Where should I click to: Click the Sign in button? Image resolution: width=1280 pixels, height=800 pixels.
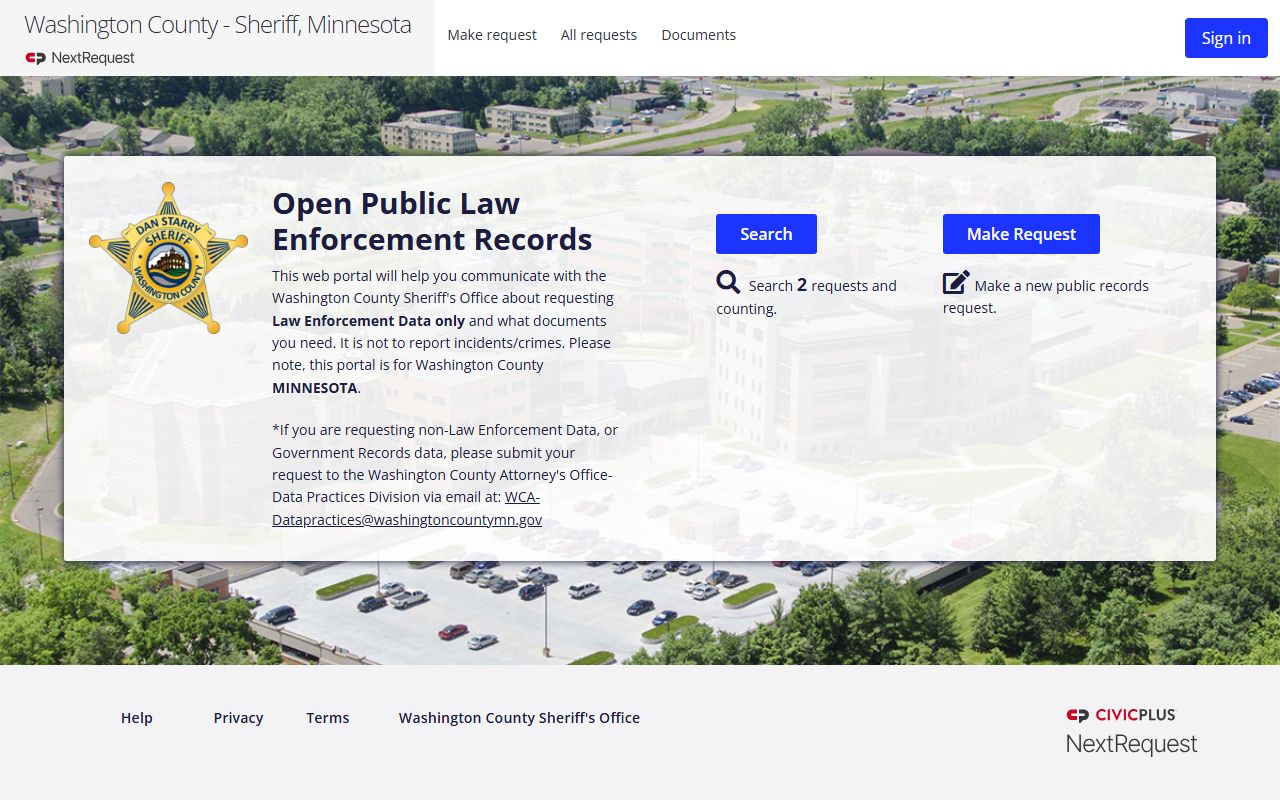click(1226, 38)
